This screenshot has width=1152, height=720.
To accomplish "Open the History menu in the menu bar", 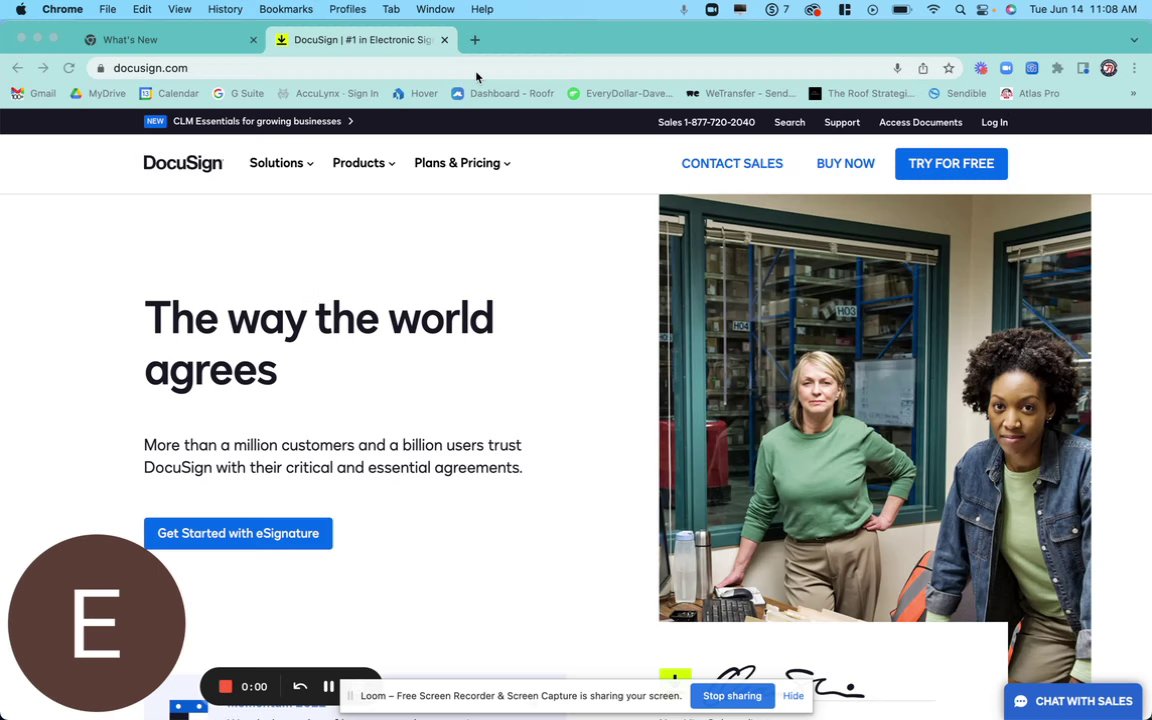I will click(225, 10).
